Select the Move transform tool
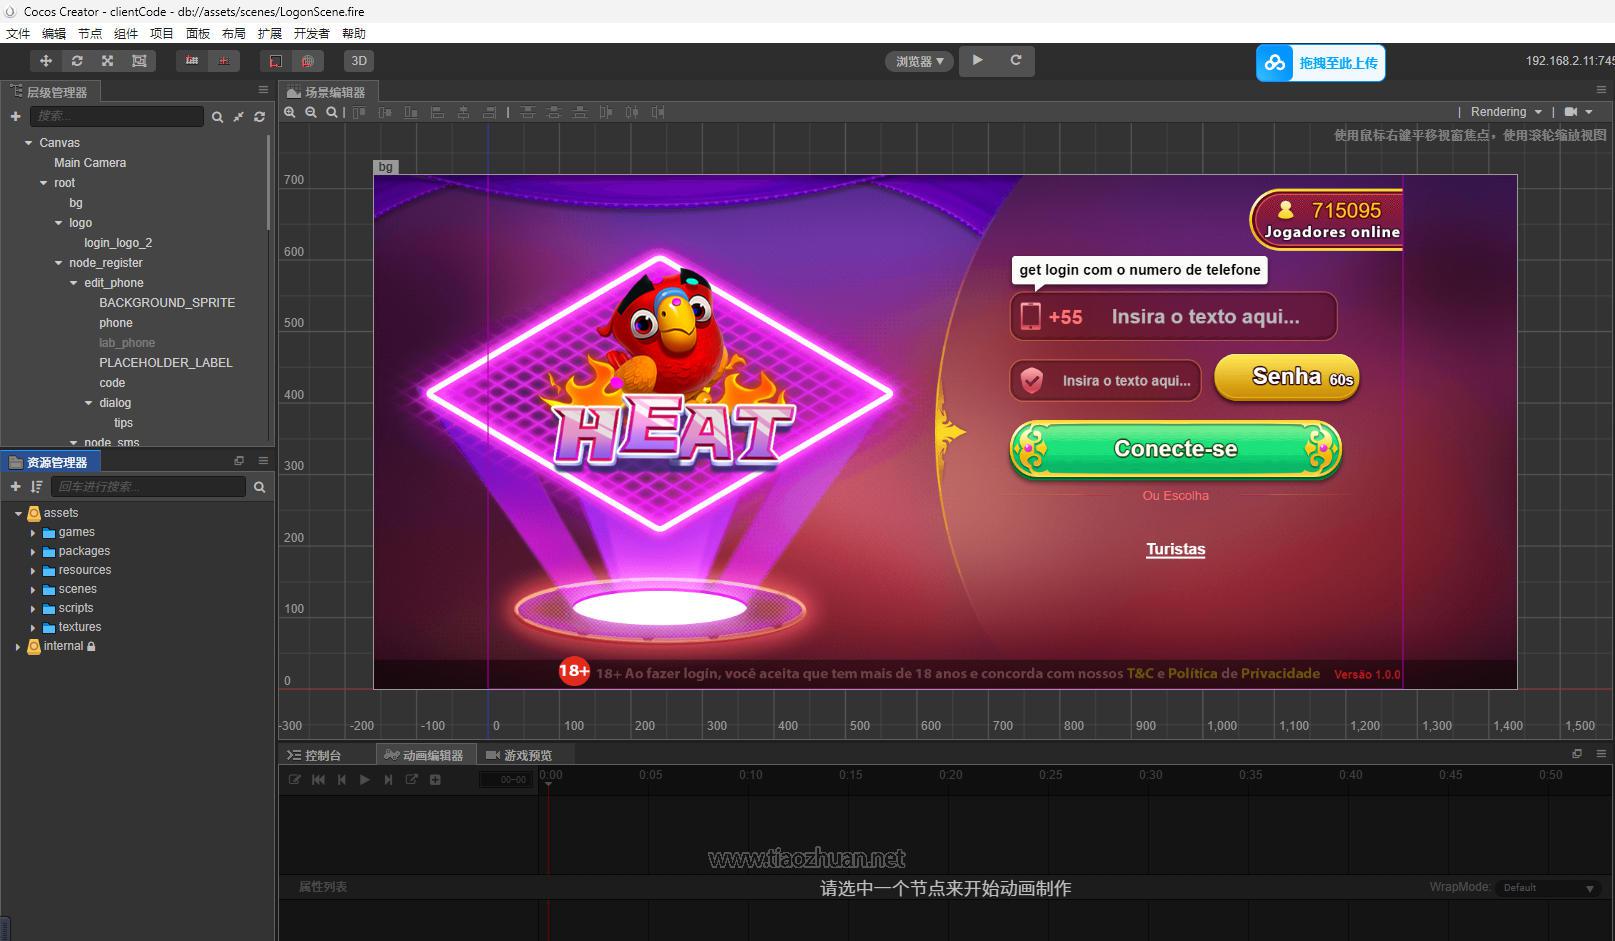This screenshot has width=1615, height=941. coord(45,60)
